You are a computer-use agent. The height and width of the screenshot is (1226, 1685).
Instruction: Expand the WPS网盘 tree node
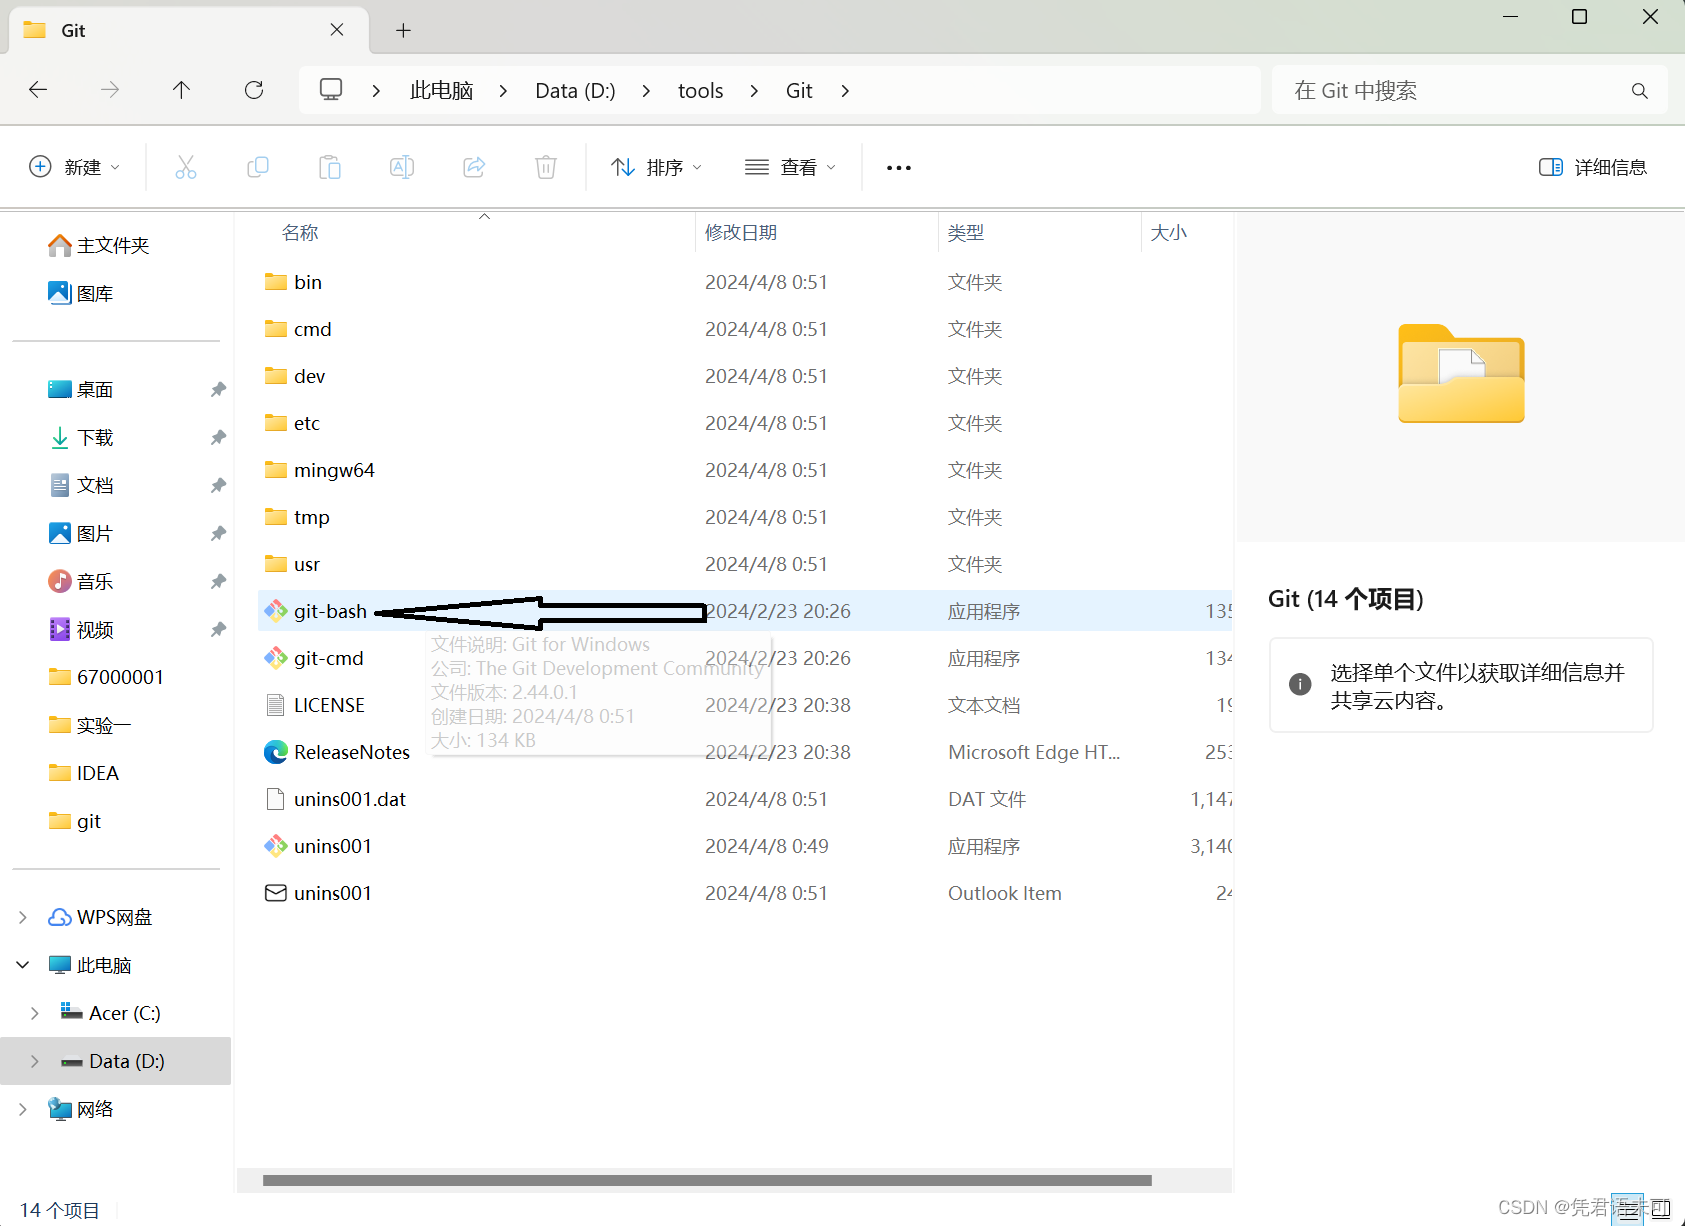[23, 917]
